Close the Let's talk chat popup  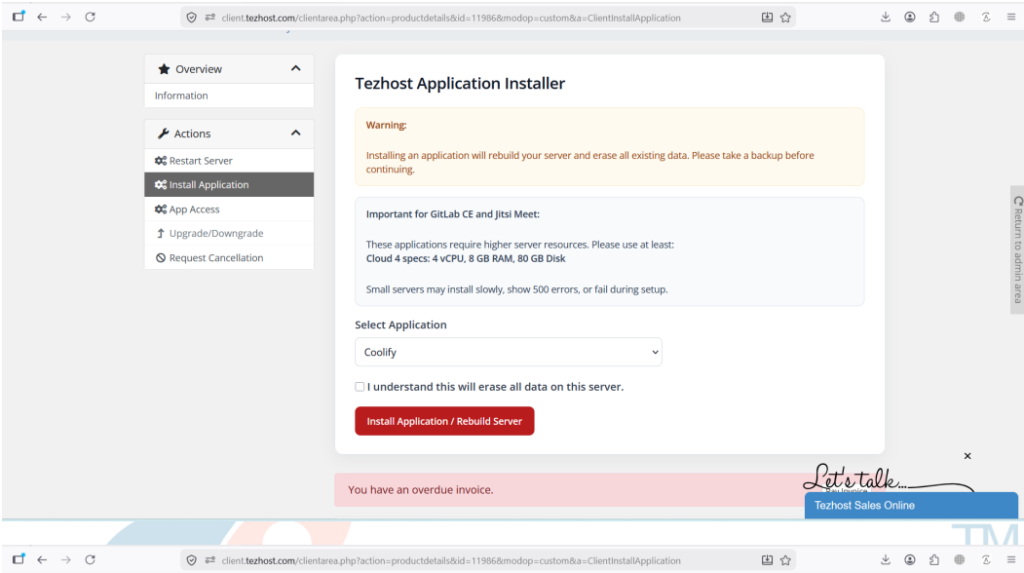[x=967, y=456]
